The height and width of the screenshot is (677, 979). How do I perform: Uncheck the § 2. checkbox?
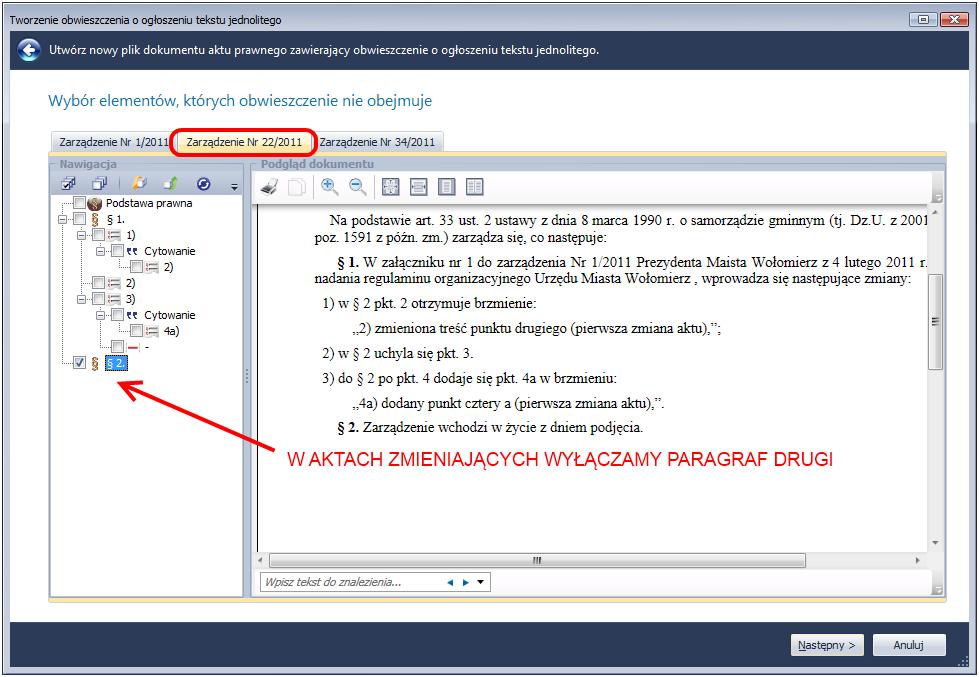click(x=79, y=363)
